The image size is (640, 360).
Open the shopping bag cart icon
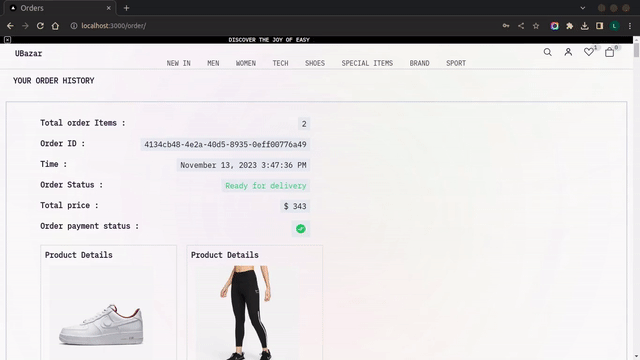(x=609, y=52)
